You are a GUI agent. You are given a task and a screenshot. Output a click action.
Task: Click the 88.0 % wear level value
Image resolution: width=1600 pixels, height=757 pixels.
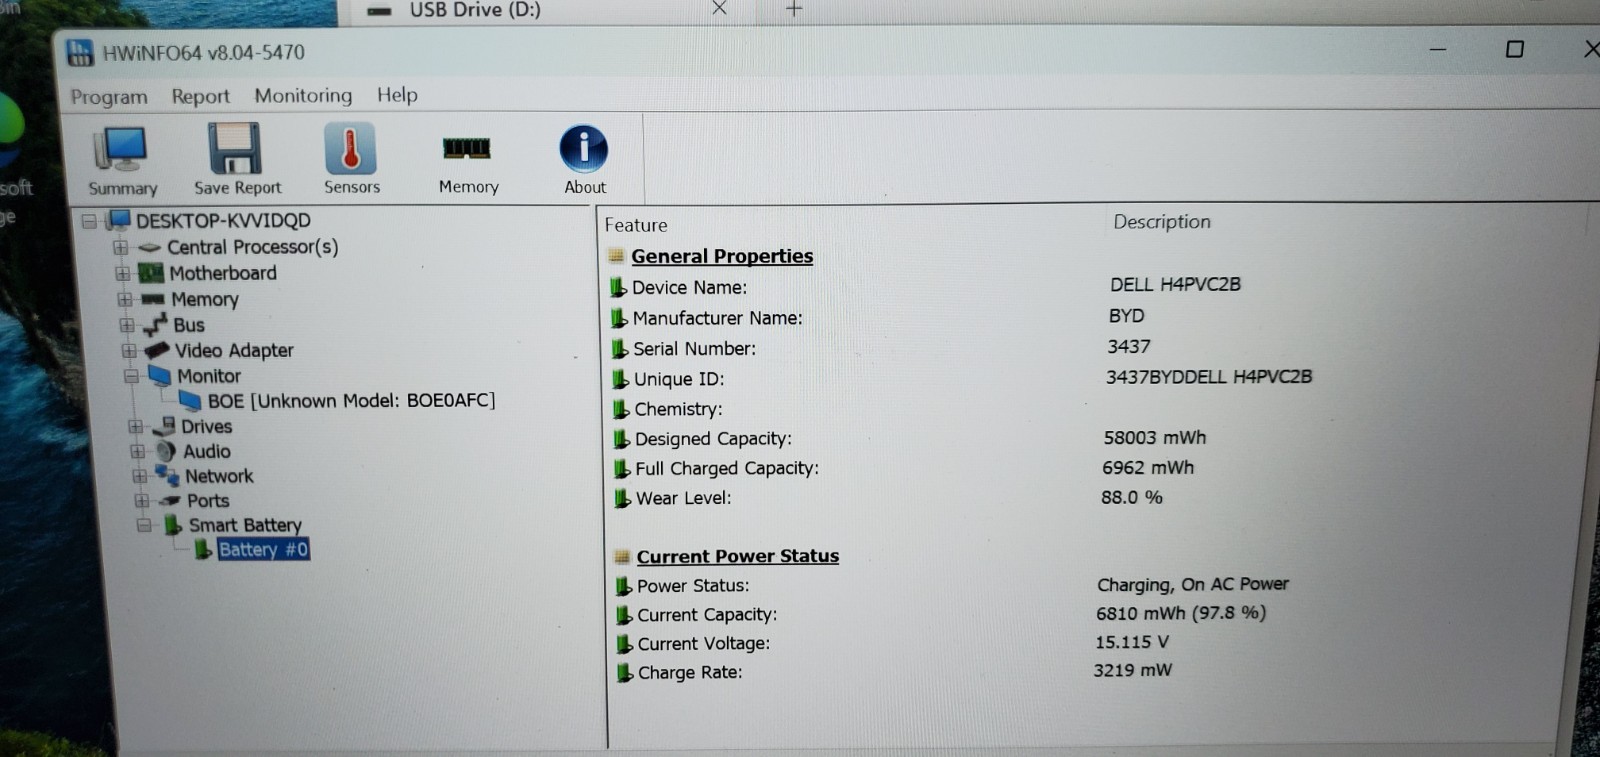1132,498
